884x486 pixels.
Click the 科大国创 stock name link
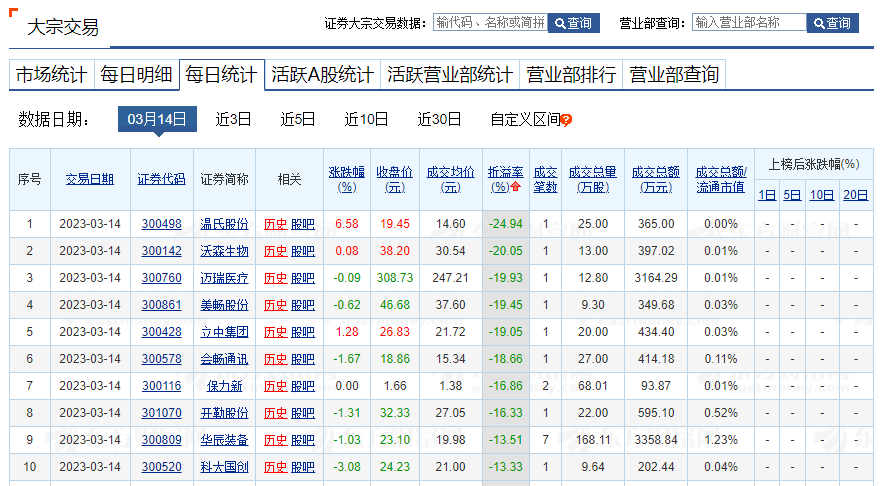coord(224,467)
